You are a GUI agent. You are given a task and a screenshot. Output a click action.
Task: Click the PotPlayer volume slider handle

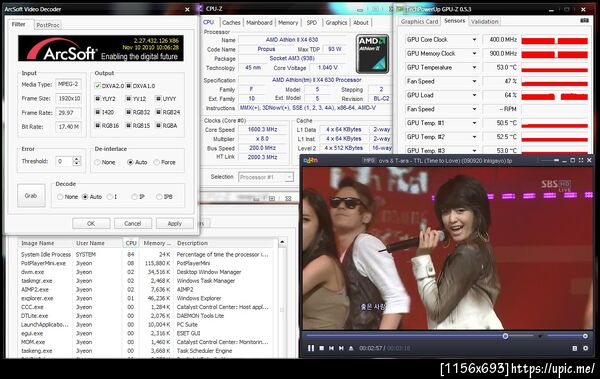(x=585, y=336)
